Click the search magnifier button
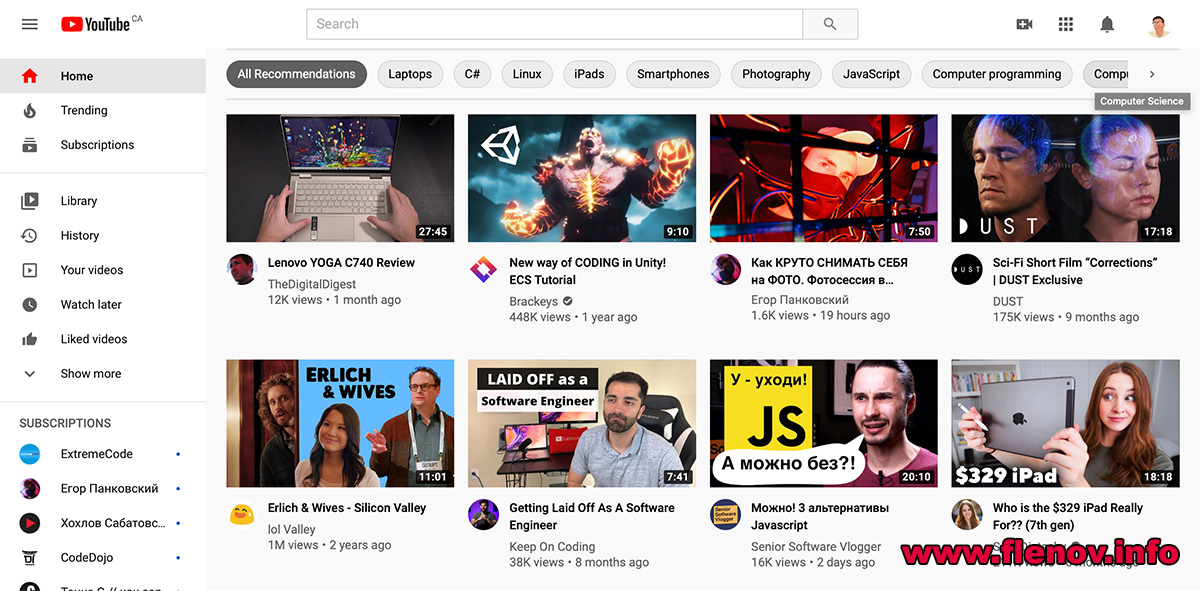Image resolution: width=1200 pixels, height=591 pixels. [830, 24]
